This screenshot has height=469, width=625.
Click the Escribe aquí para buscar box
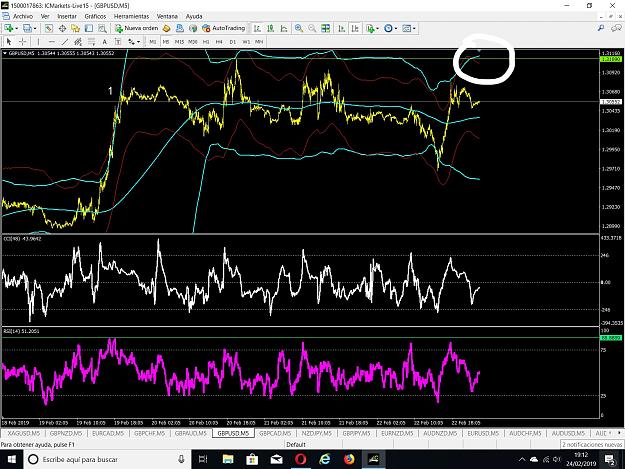pyautogui.click(x=107, y=459)
